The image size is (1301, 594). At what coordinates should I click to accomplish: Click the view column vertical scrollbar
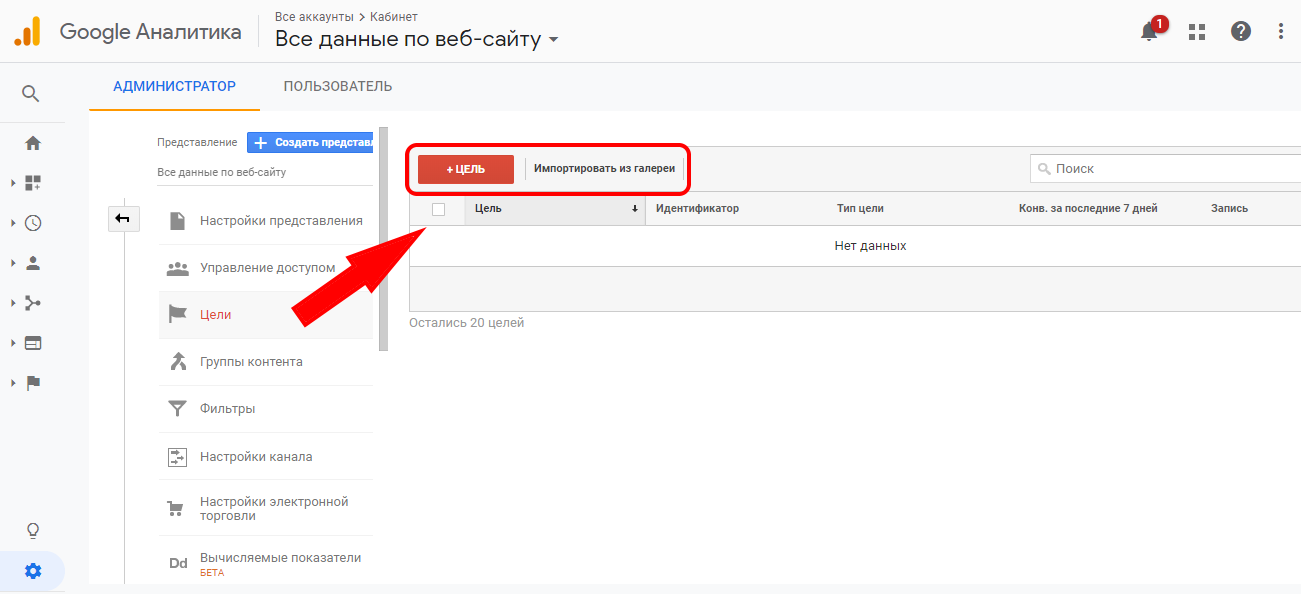point(384,240)
